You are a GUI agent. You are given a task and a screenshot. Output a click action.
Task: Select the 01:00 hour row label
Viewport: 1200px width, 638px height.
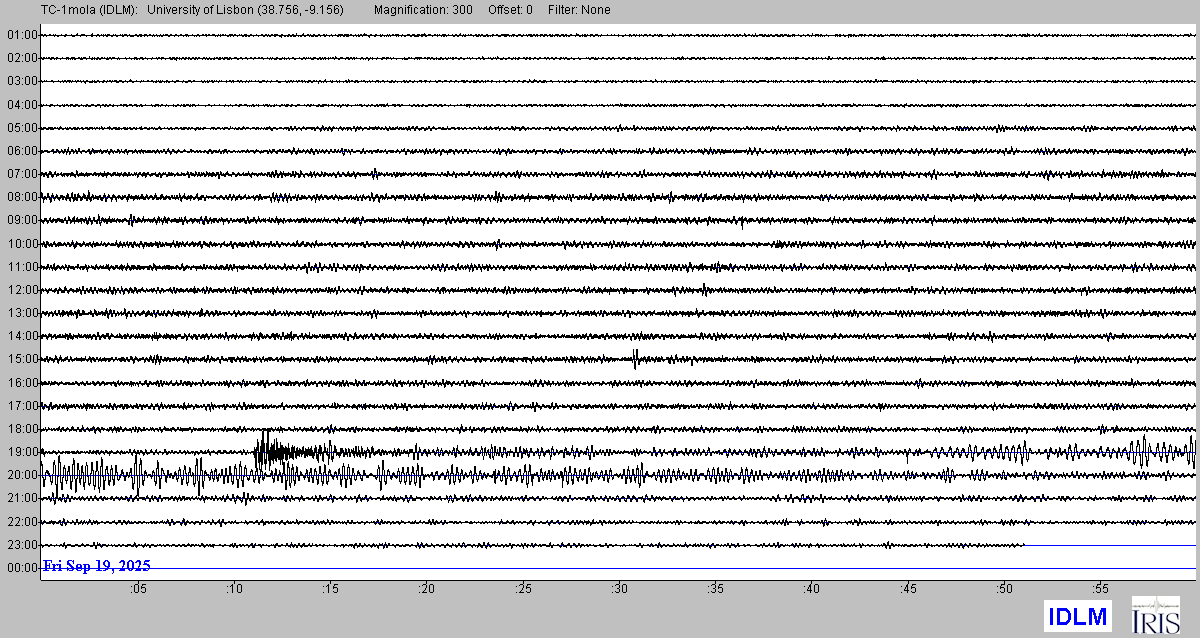[x=22, y=35]
